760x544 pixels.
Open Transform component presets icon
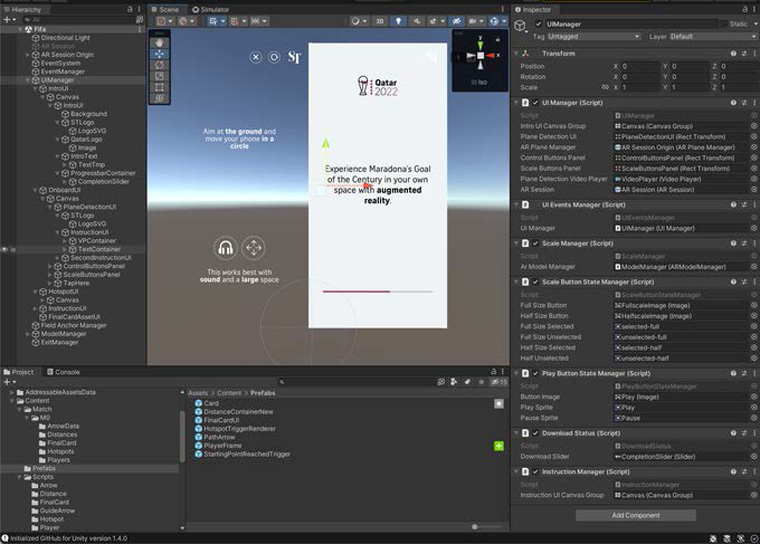744,53
